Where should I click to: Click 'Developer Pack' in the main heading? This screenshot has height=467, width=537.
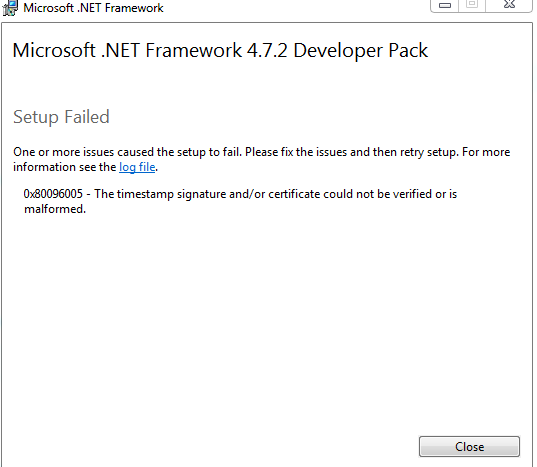[x=361, y=51]
